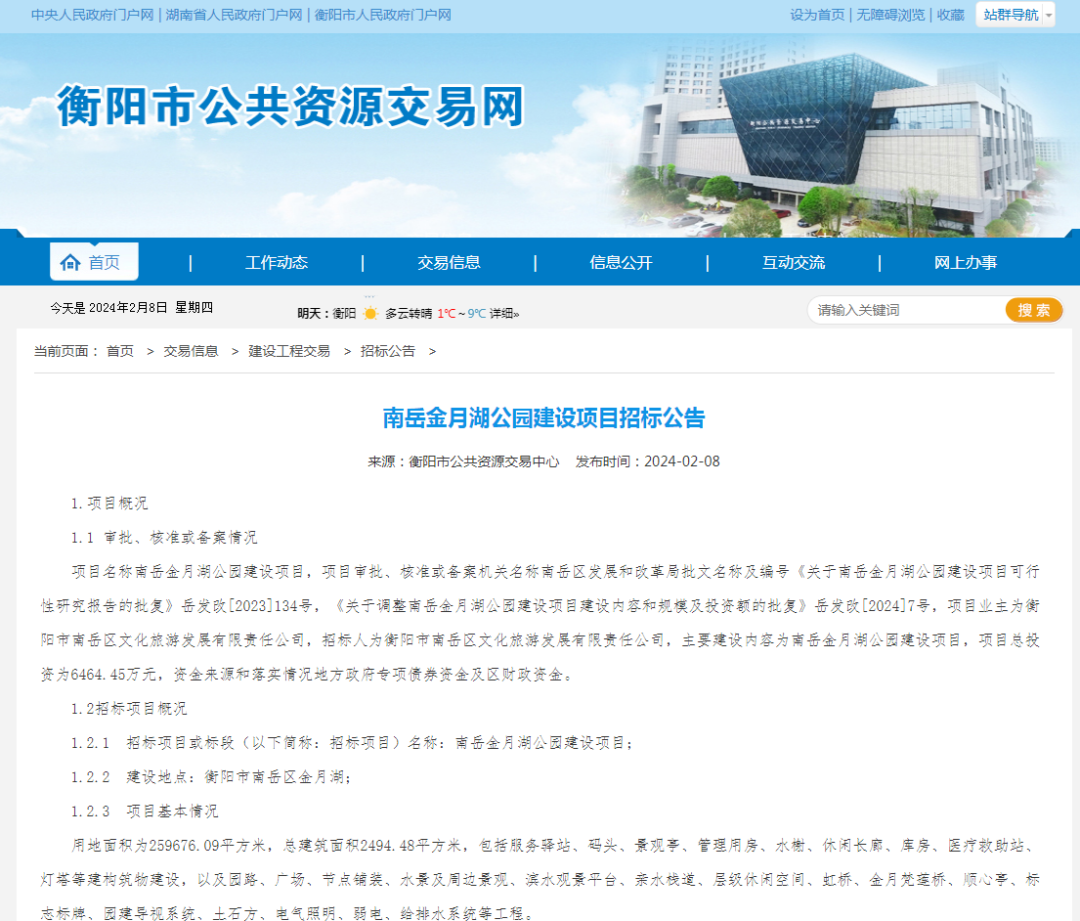This screenshot has width=1080, height=921.
Task: Go to 首页 tab in navigation bar
Action: point(94,262)
